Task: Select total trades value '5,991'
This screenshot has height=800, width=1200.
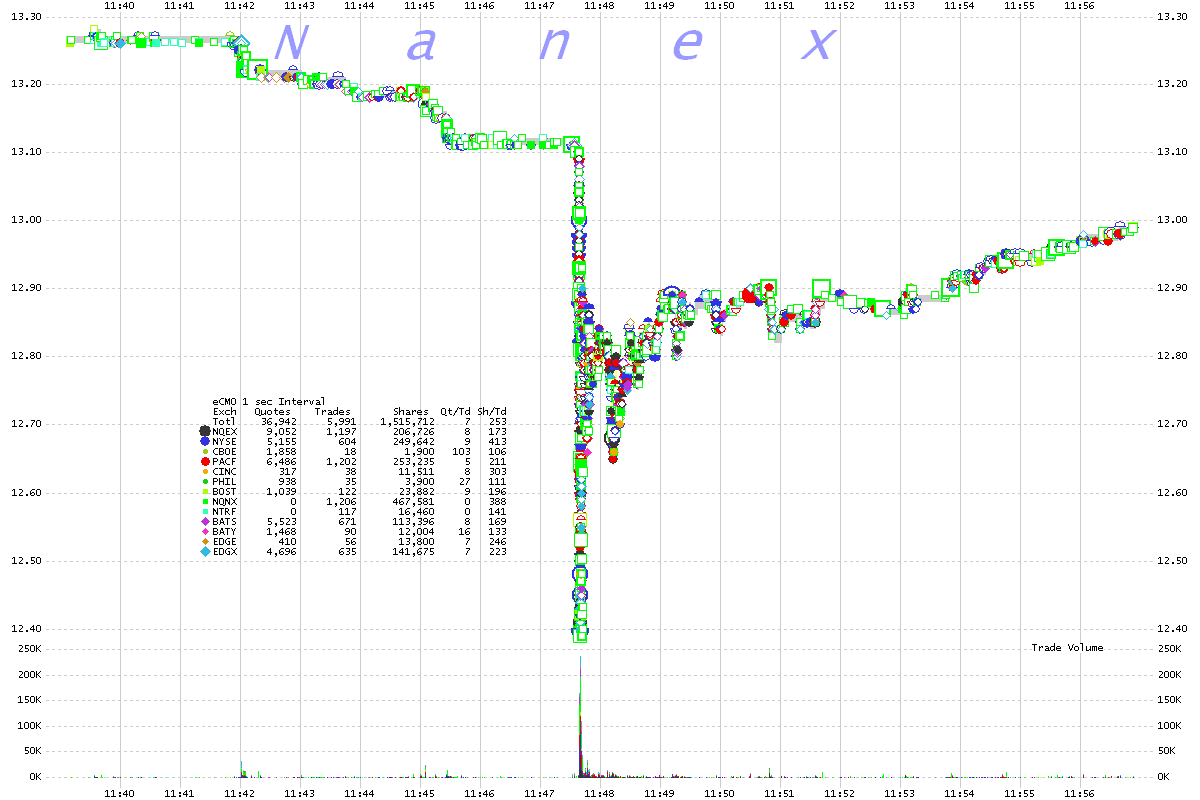Action: (341, 421)
